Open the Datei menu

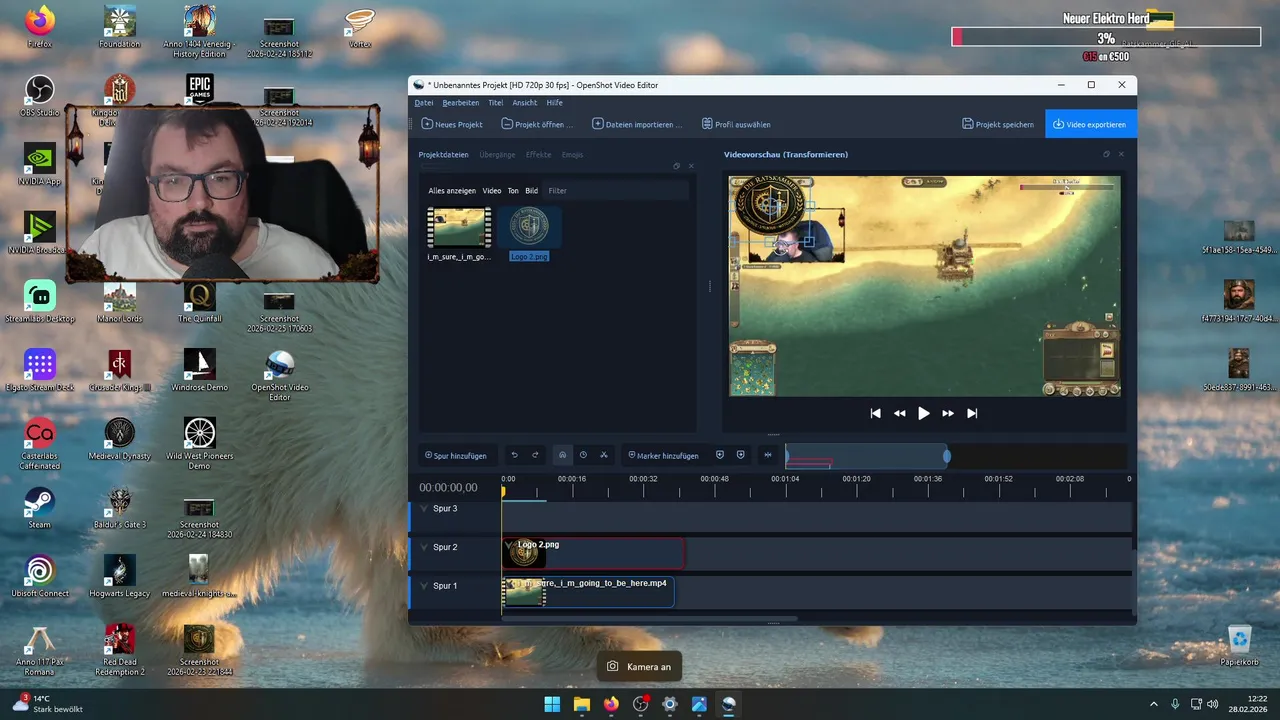pyautogui.click(x=424, y=102)
